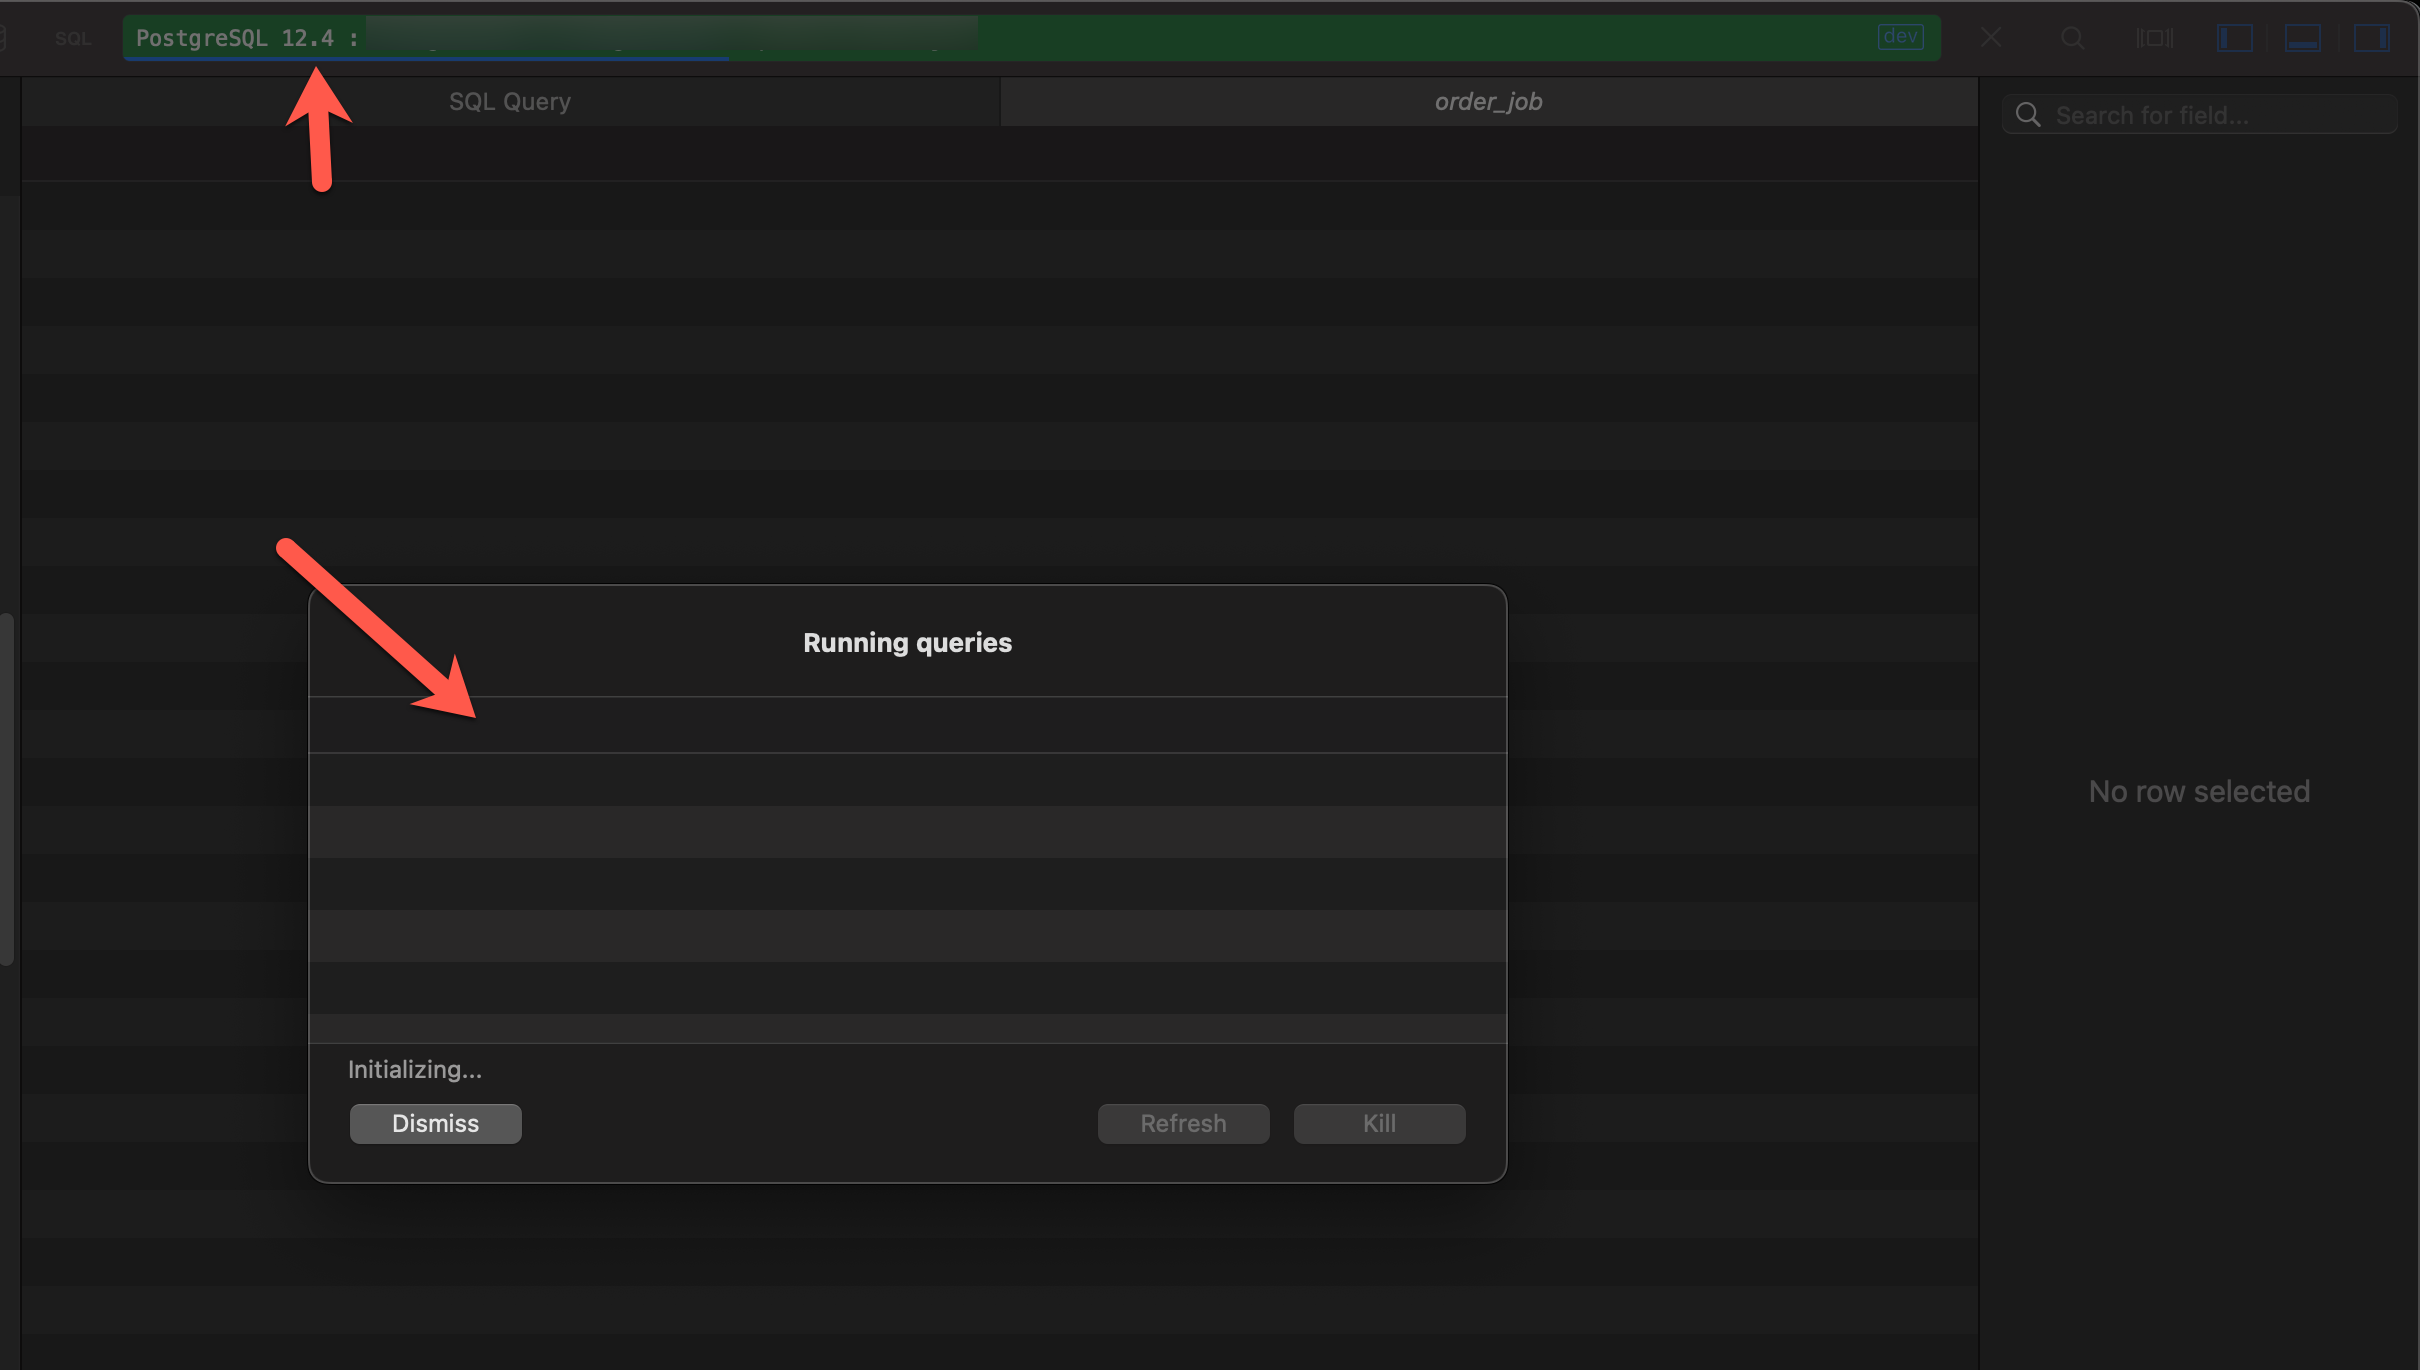Switch to the order_job tab
Viewport: 2420px width, 1370px height.
point(1488,101)
